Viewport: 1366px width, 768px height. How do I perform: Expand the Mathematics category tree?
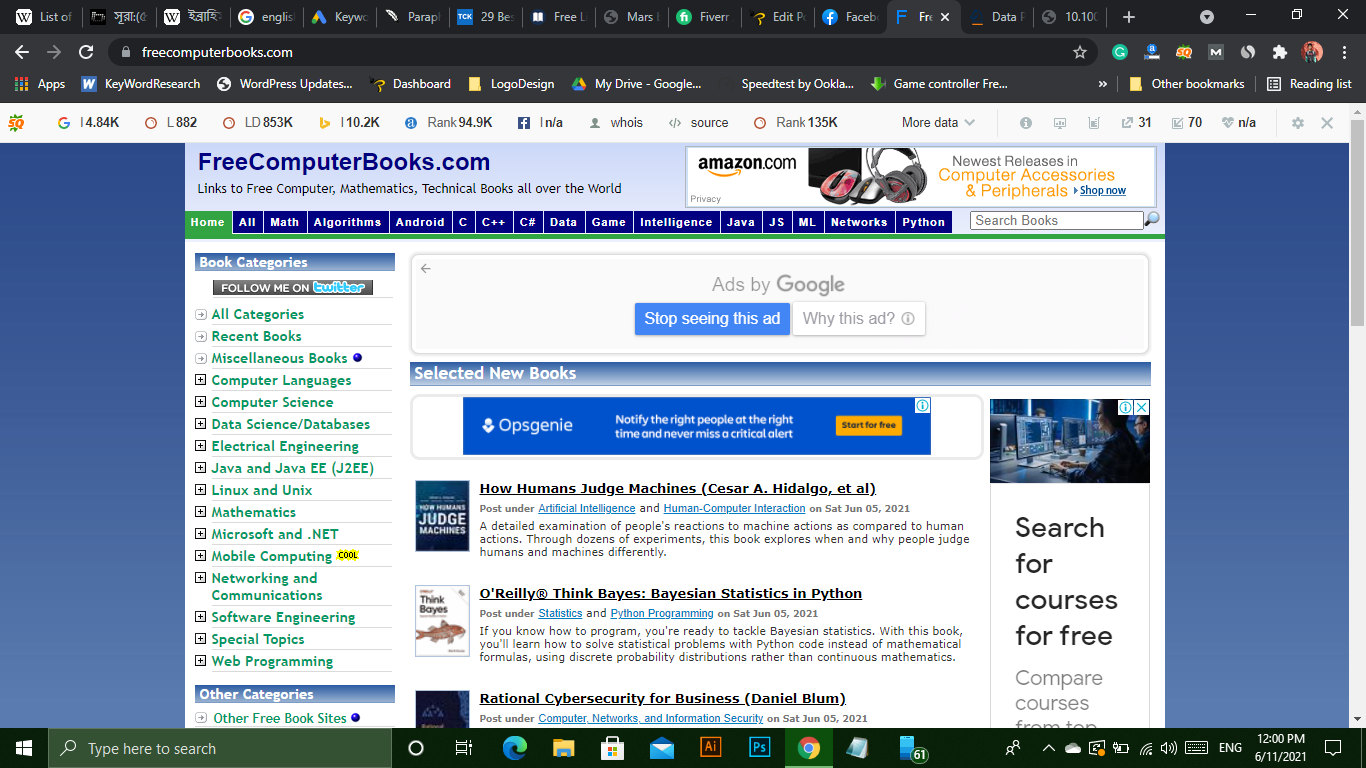[201, 512]
